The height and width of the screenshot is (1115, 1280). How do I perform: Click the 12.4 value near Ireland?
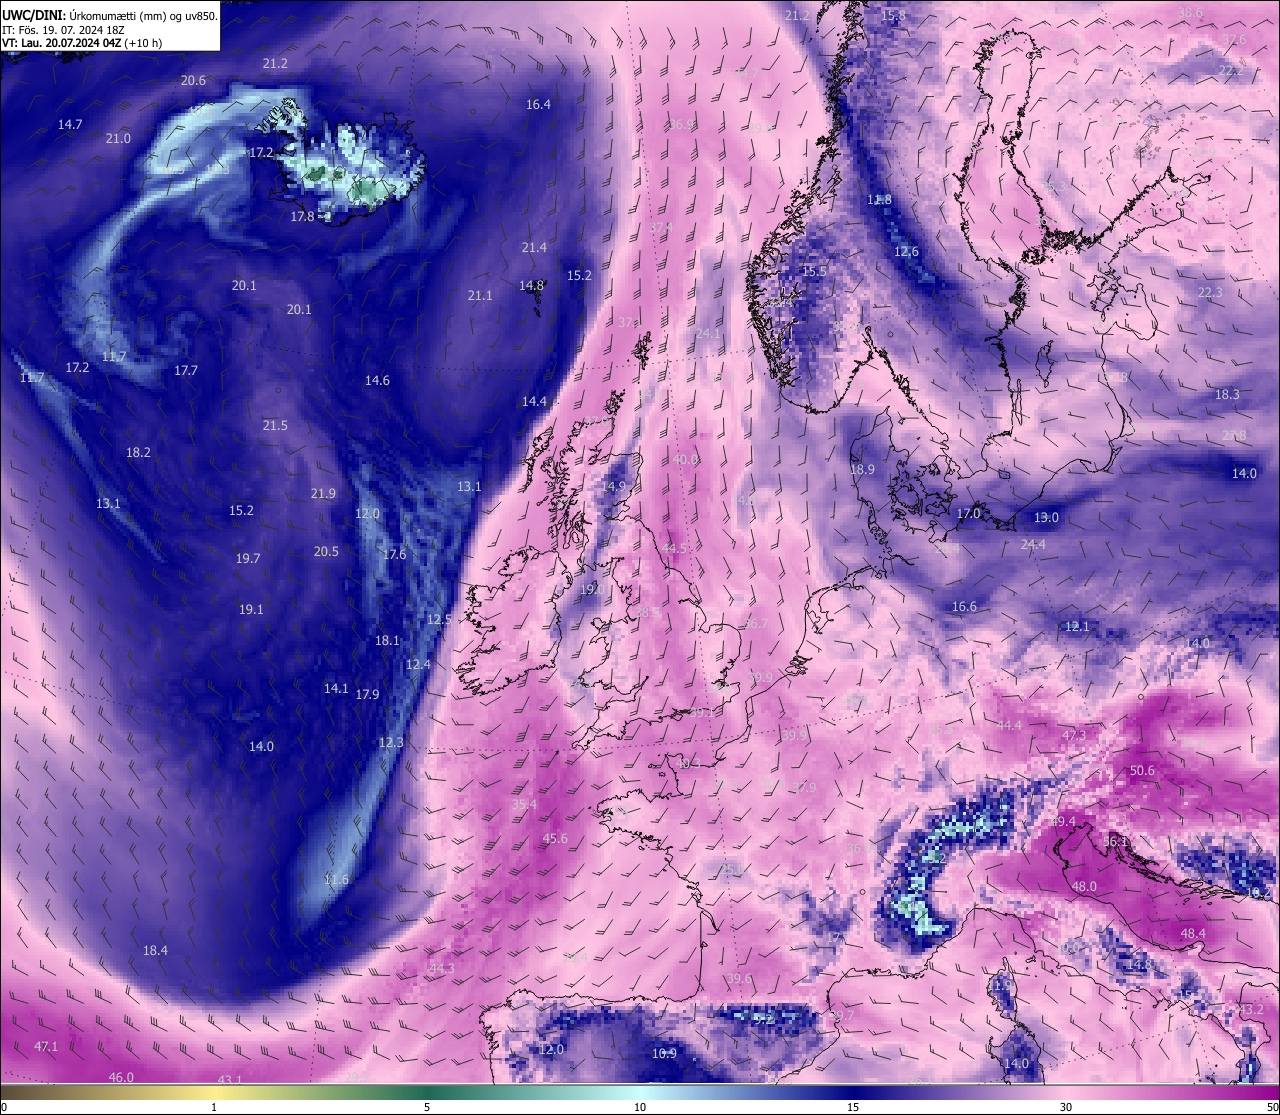(418, 665)
